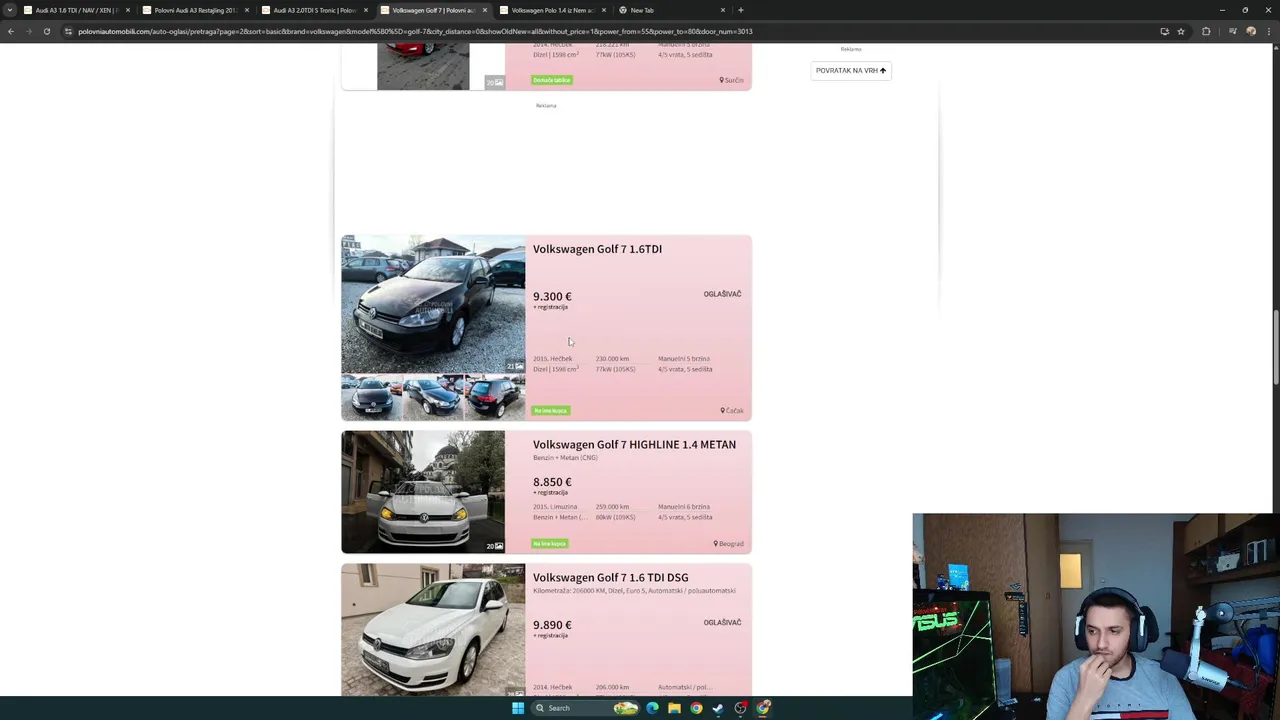Open the Volkswagen Golf 7 1.6TDI listing title
1280x720 pixels.
point(597,249)
